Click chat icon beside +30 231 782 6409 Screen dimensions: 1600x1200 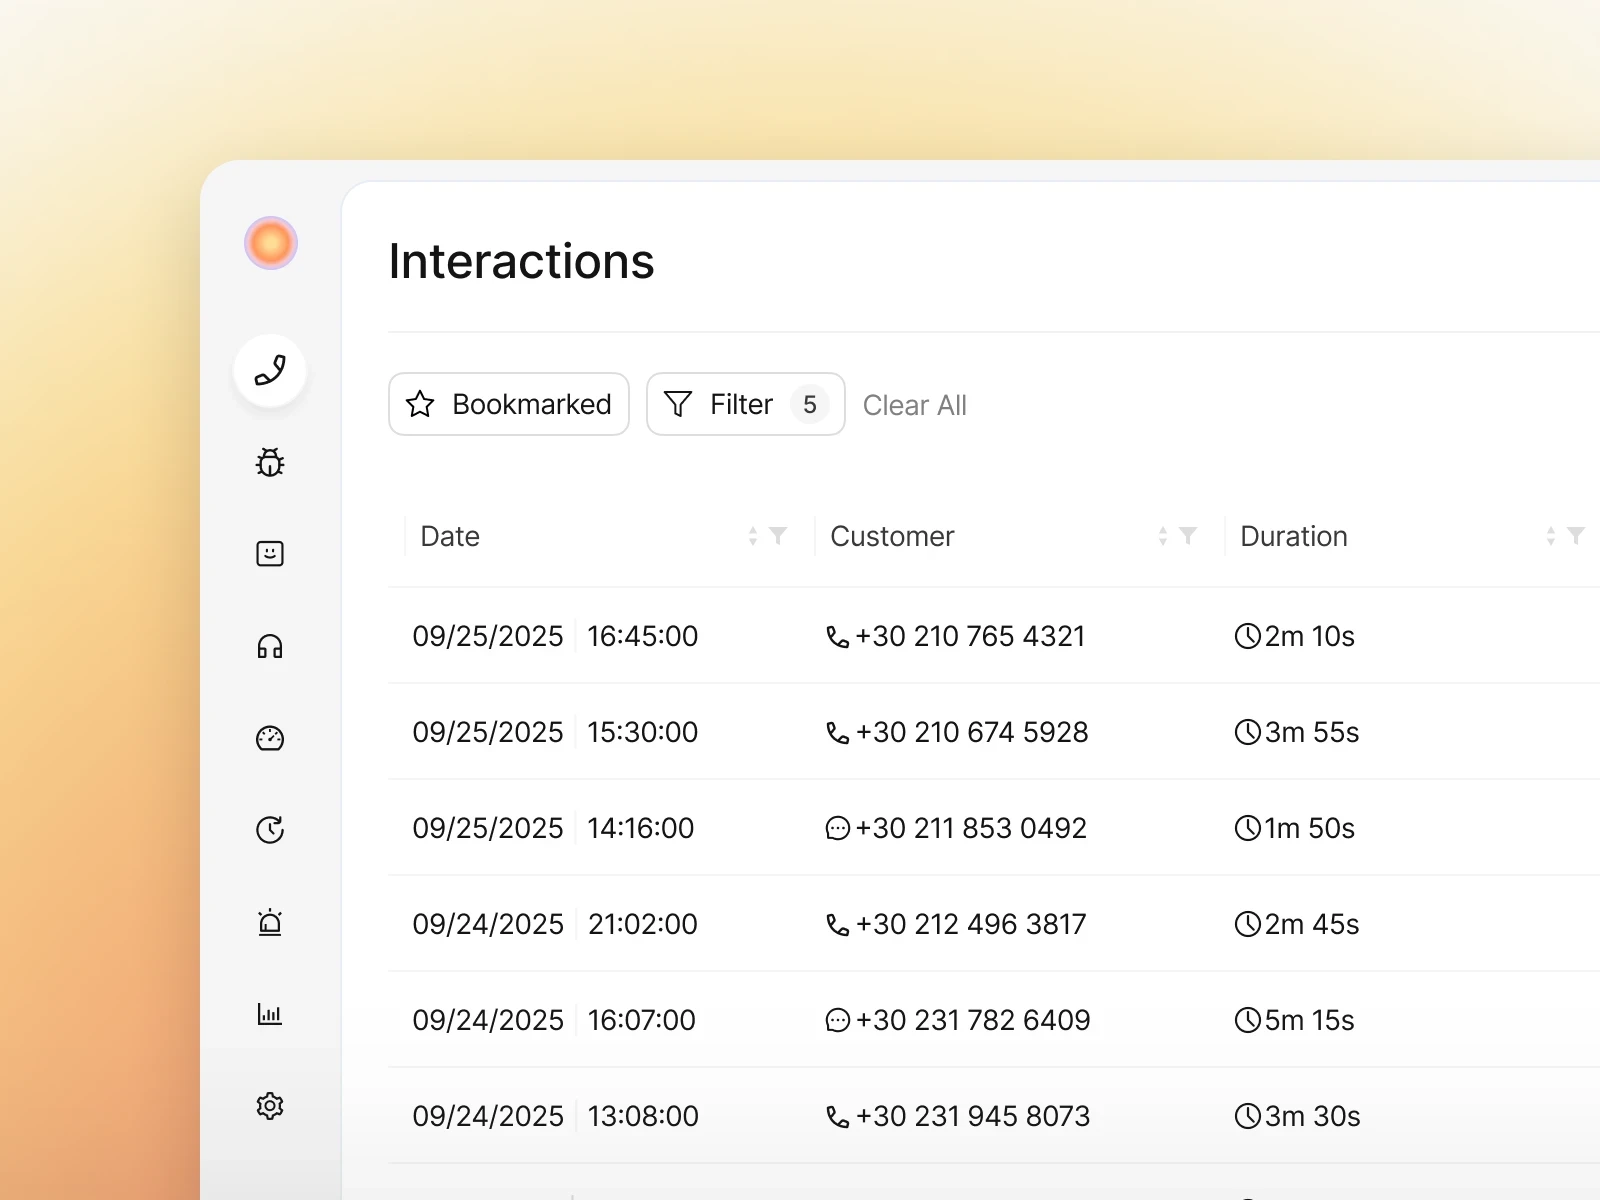838,1021
